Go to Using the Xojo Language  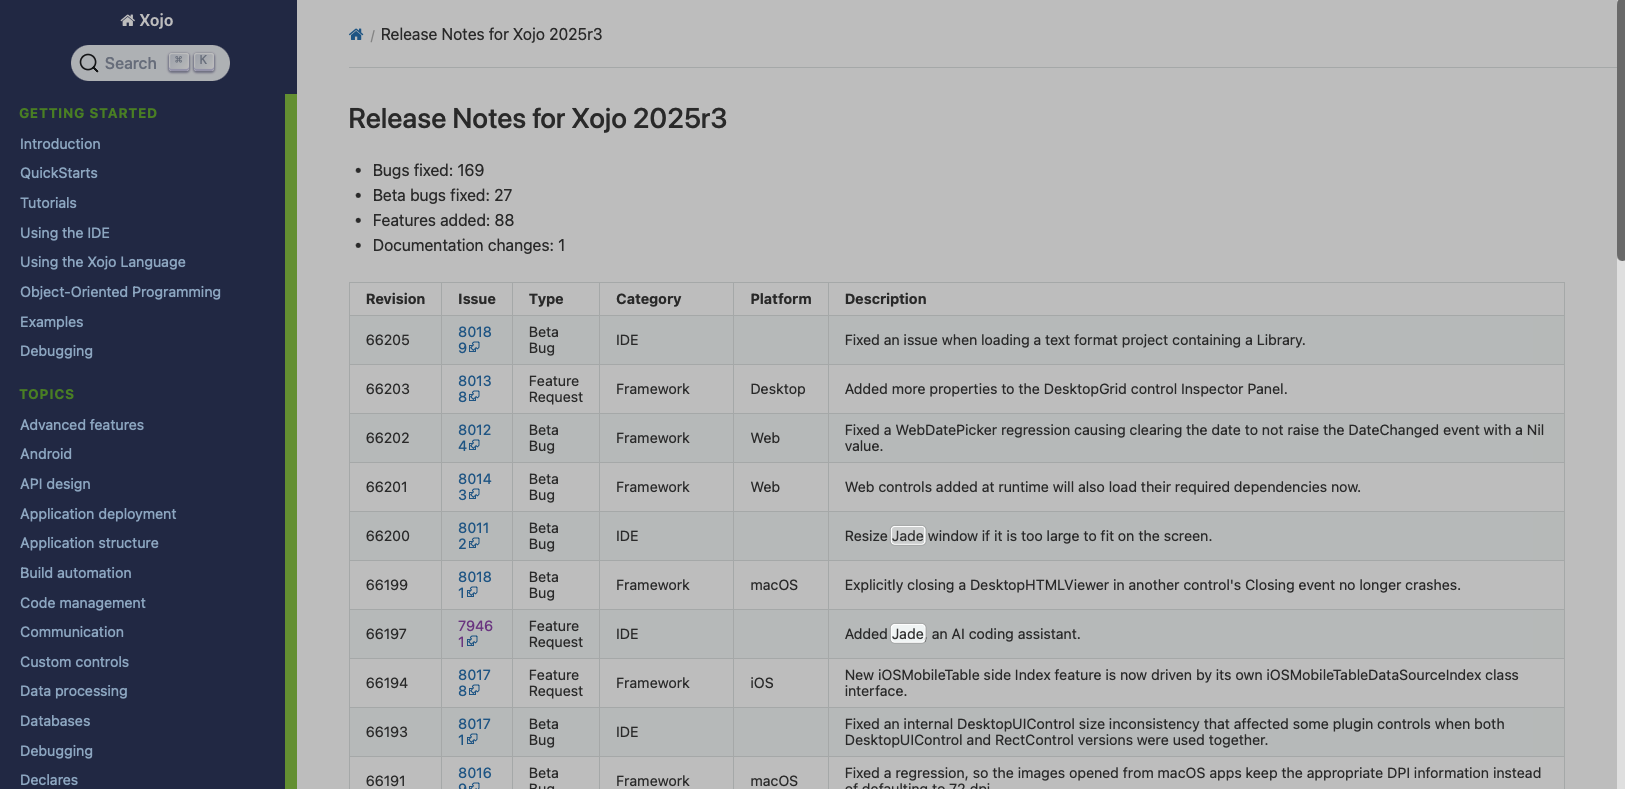point(103,262)
